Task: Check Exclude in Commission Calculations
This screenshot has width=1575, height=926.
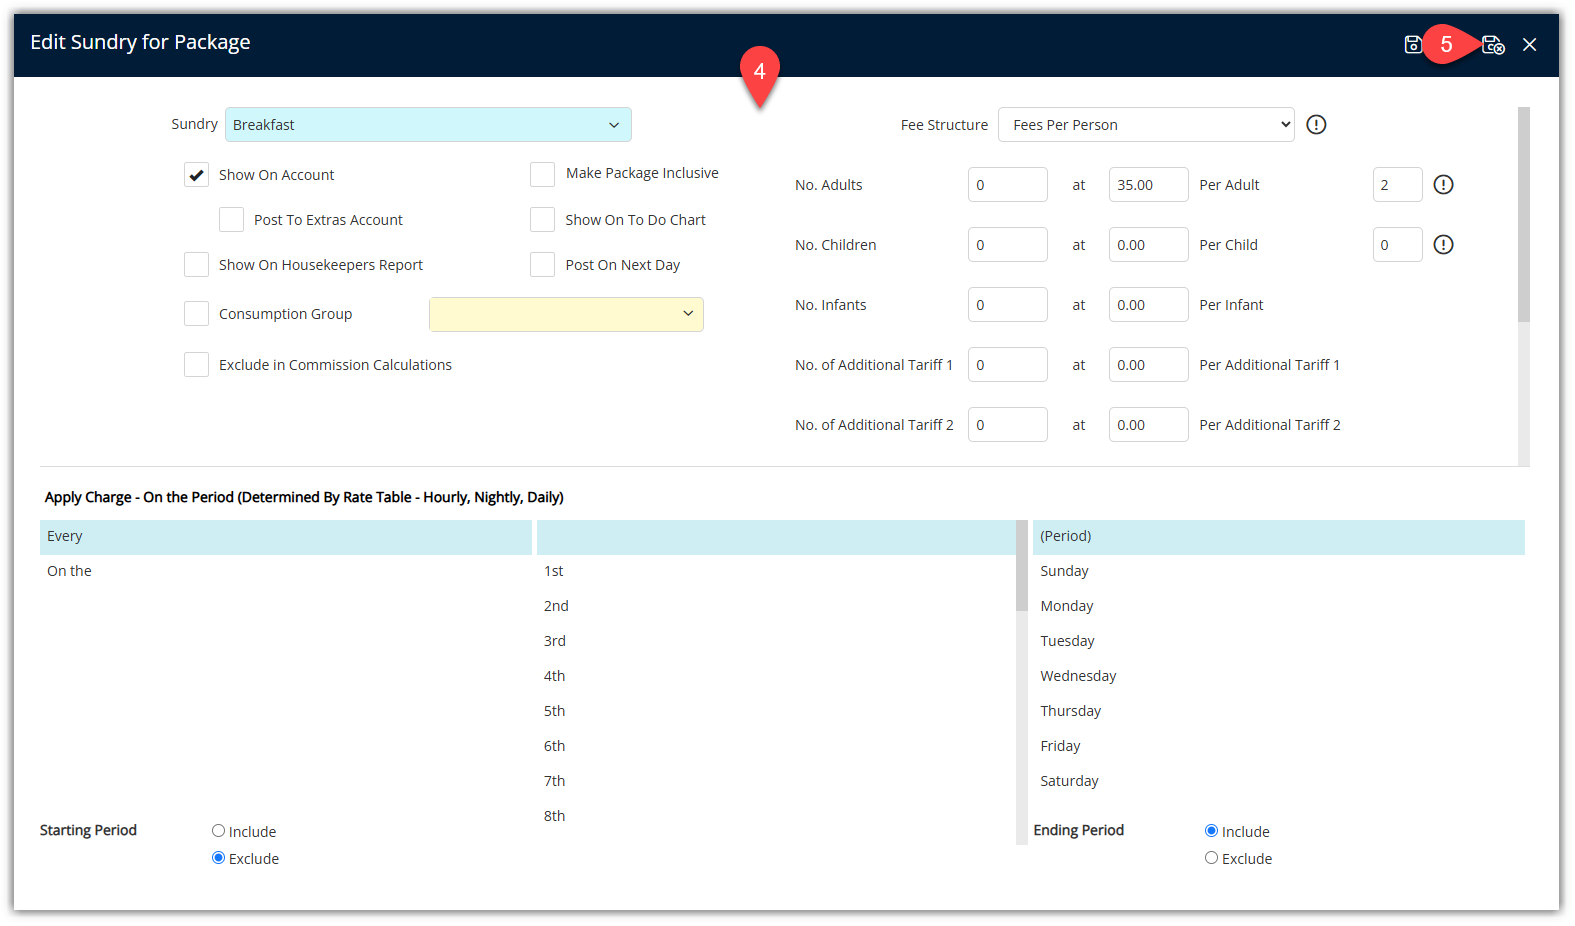Action: pos(196,365)
